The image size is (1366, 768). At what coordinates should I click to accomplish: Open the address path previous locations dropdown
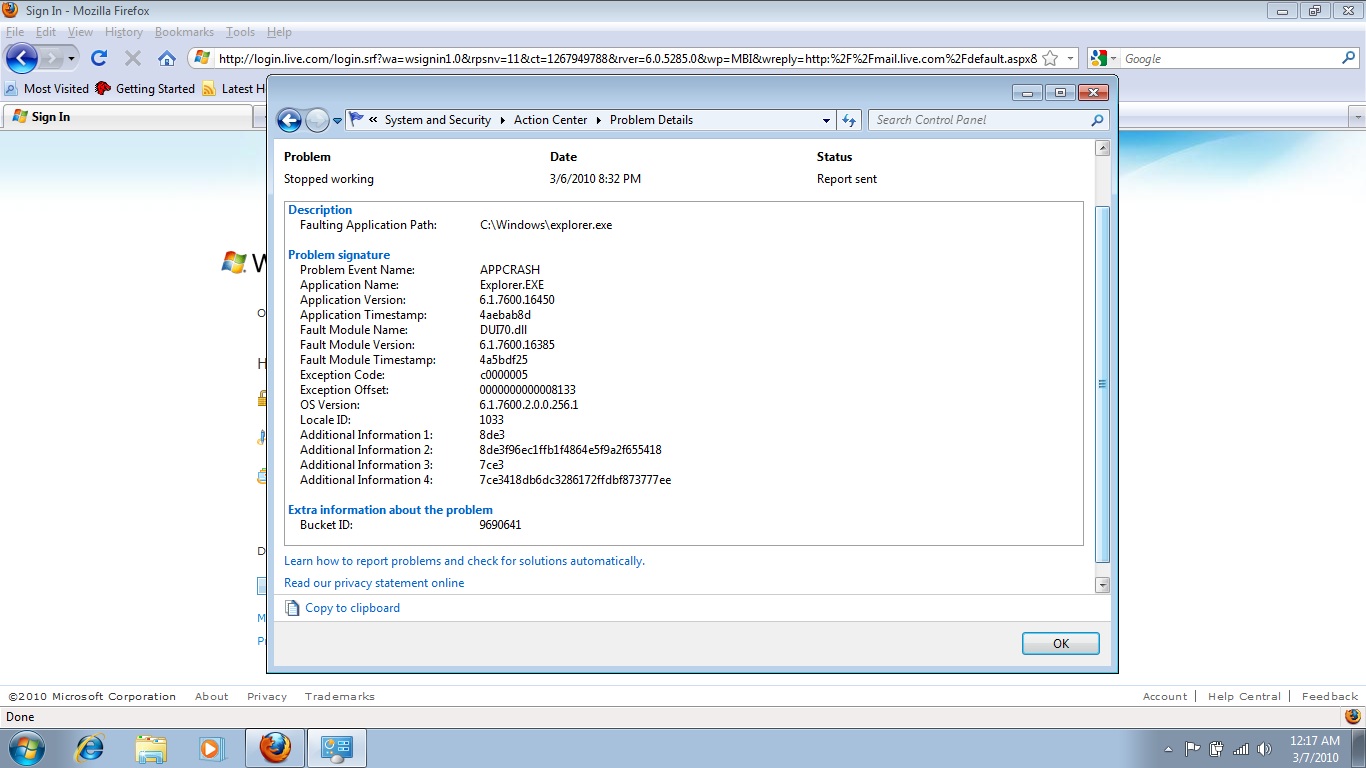826,120
